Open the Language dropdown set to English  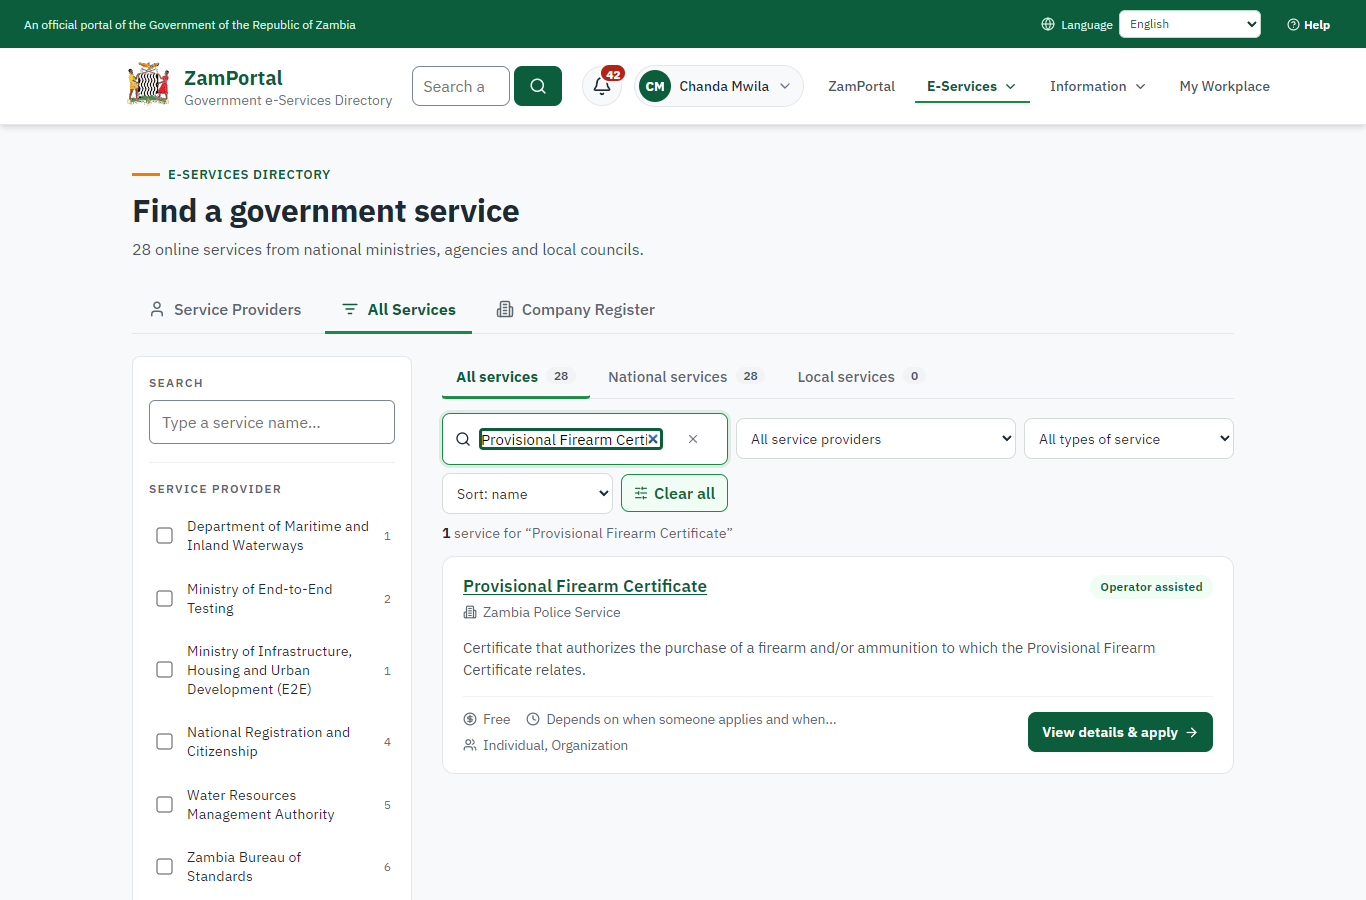point(1190,24)
